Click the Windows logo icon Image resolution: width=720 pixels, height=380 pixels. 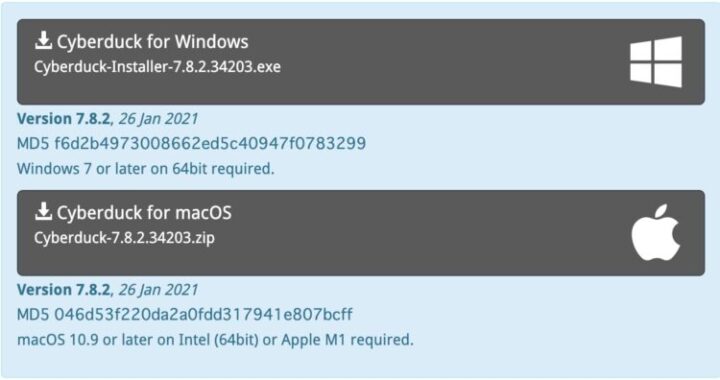coord(656,62)
